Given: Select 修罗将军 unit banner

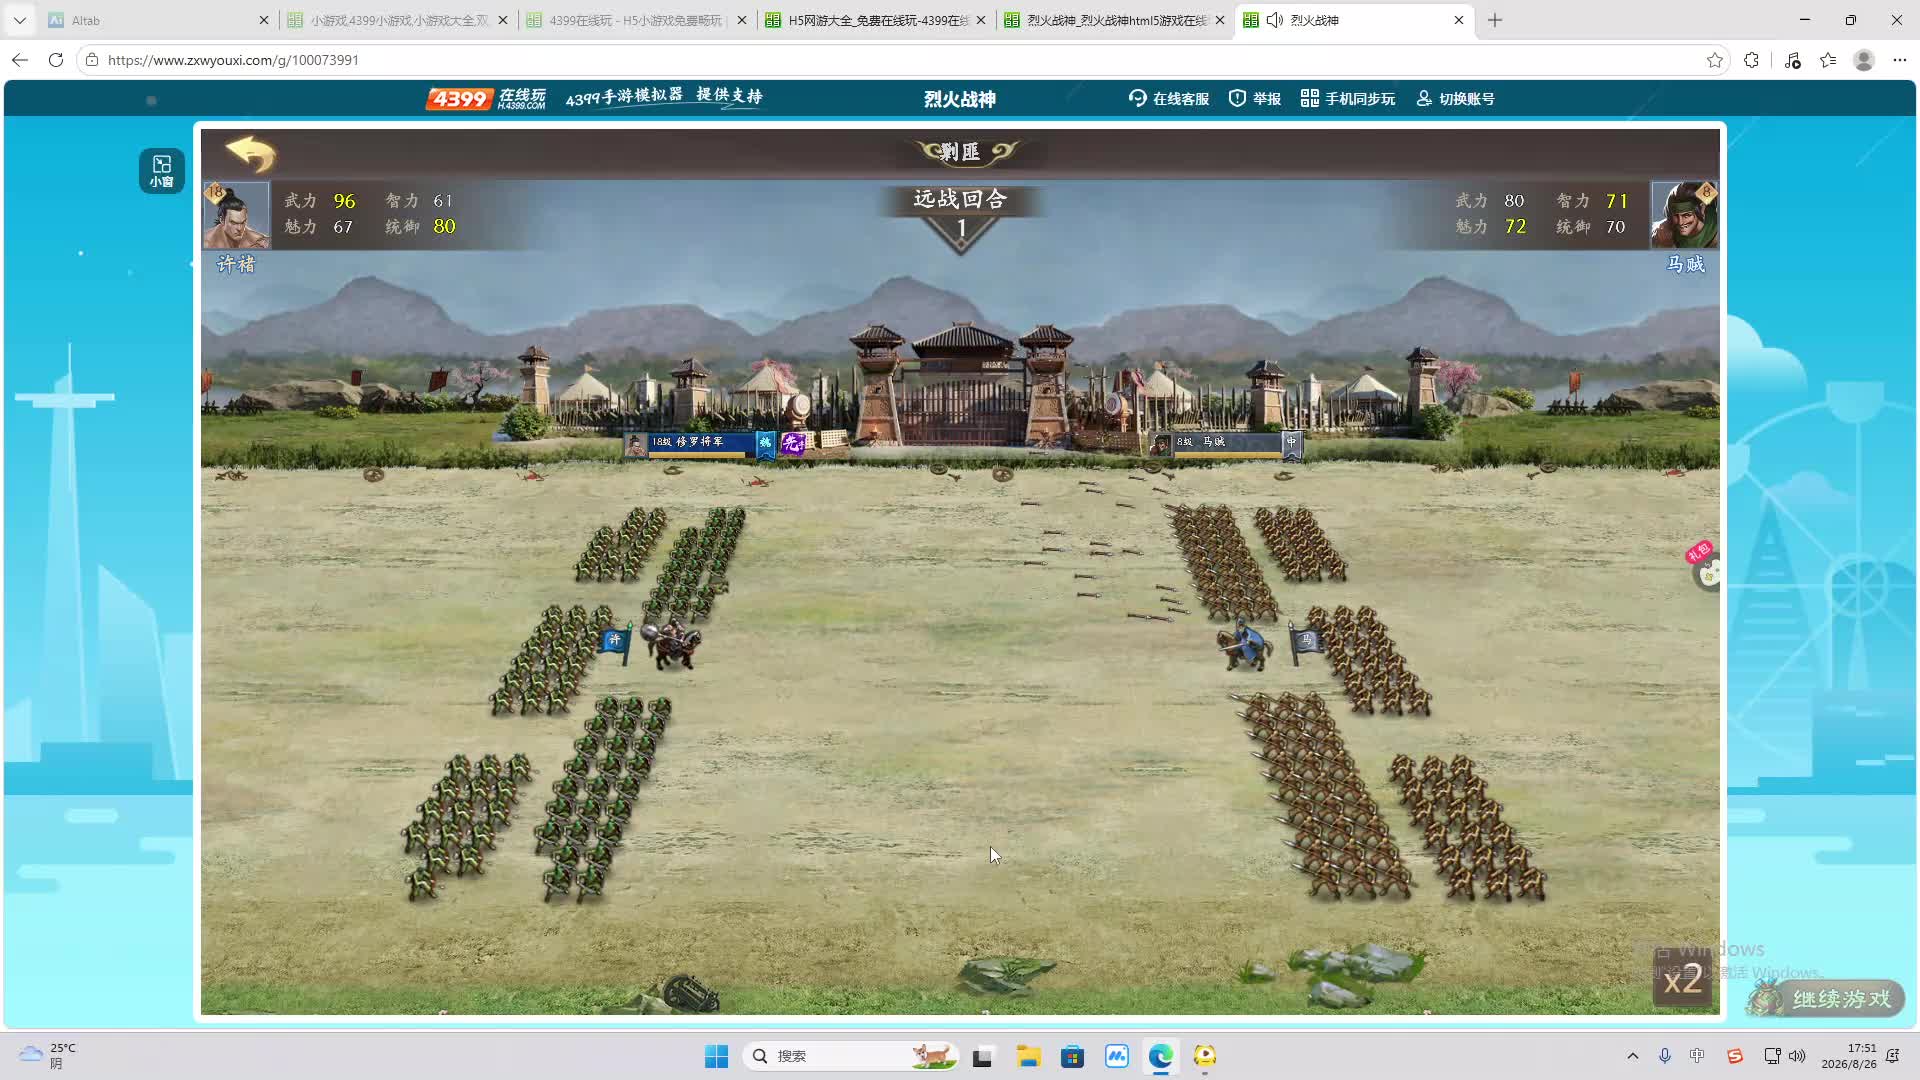Looking at the screenshot, I should pyautogui.click(x=698, y=443).
